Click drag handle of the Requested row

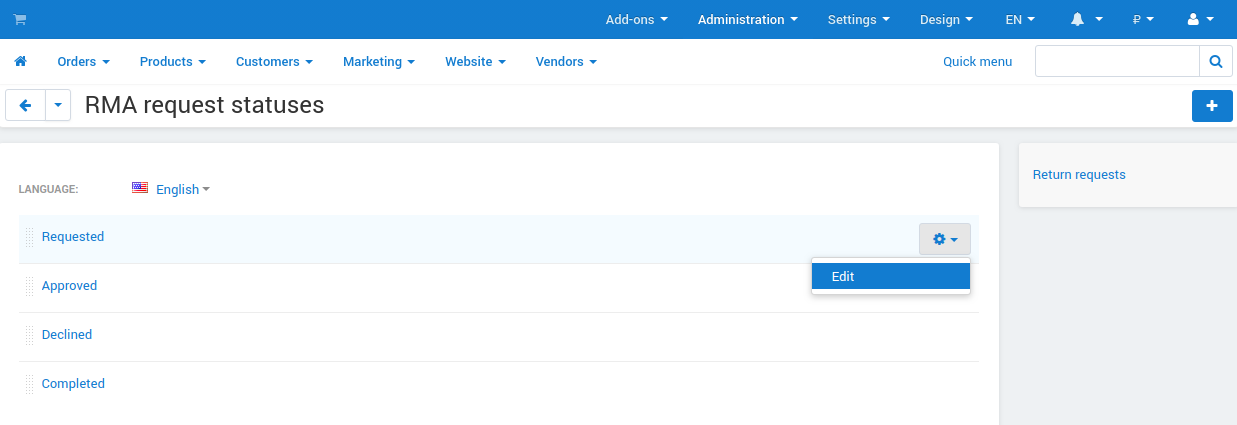(30, 238)
